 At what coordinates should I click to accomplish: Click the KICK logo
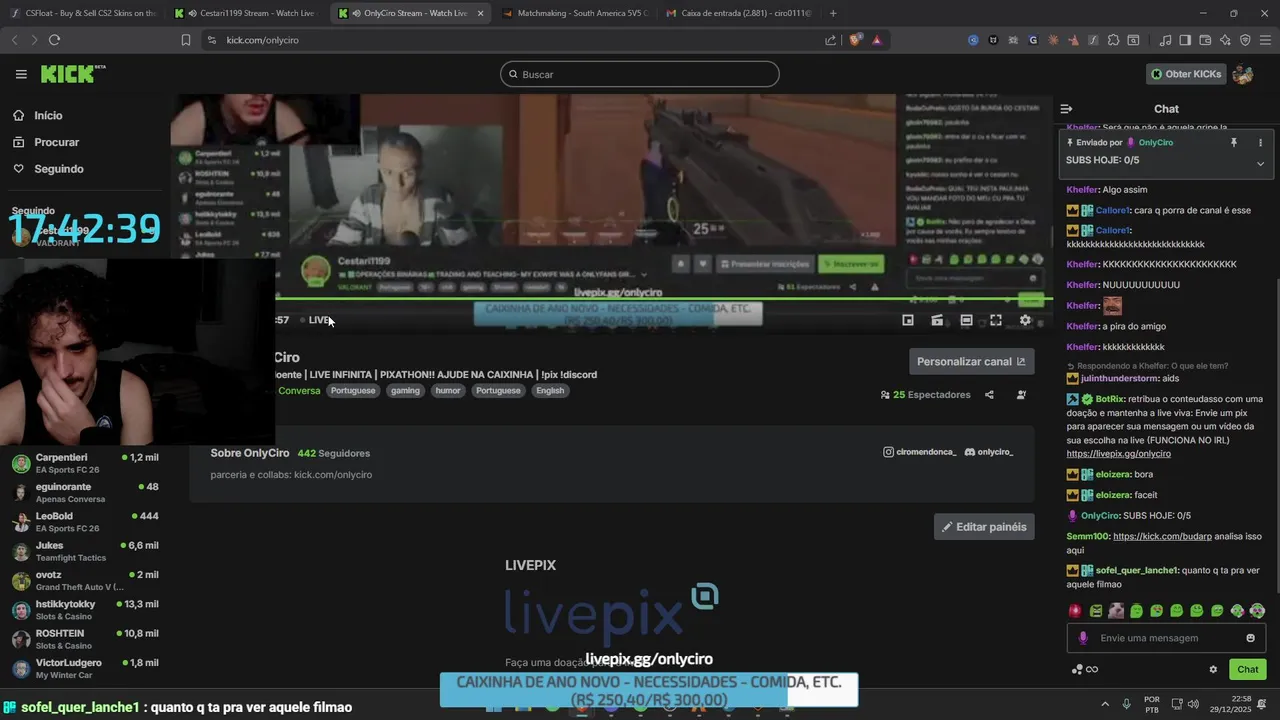point(72,74)
